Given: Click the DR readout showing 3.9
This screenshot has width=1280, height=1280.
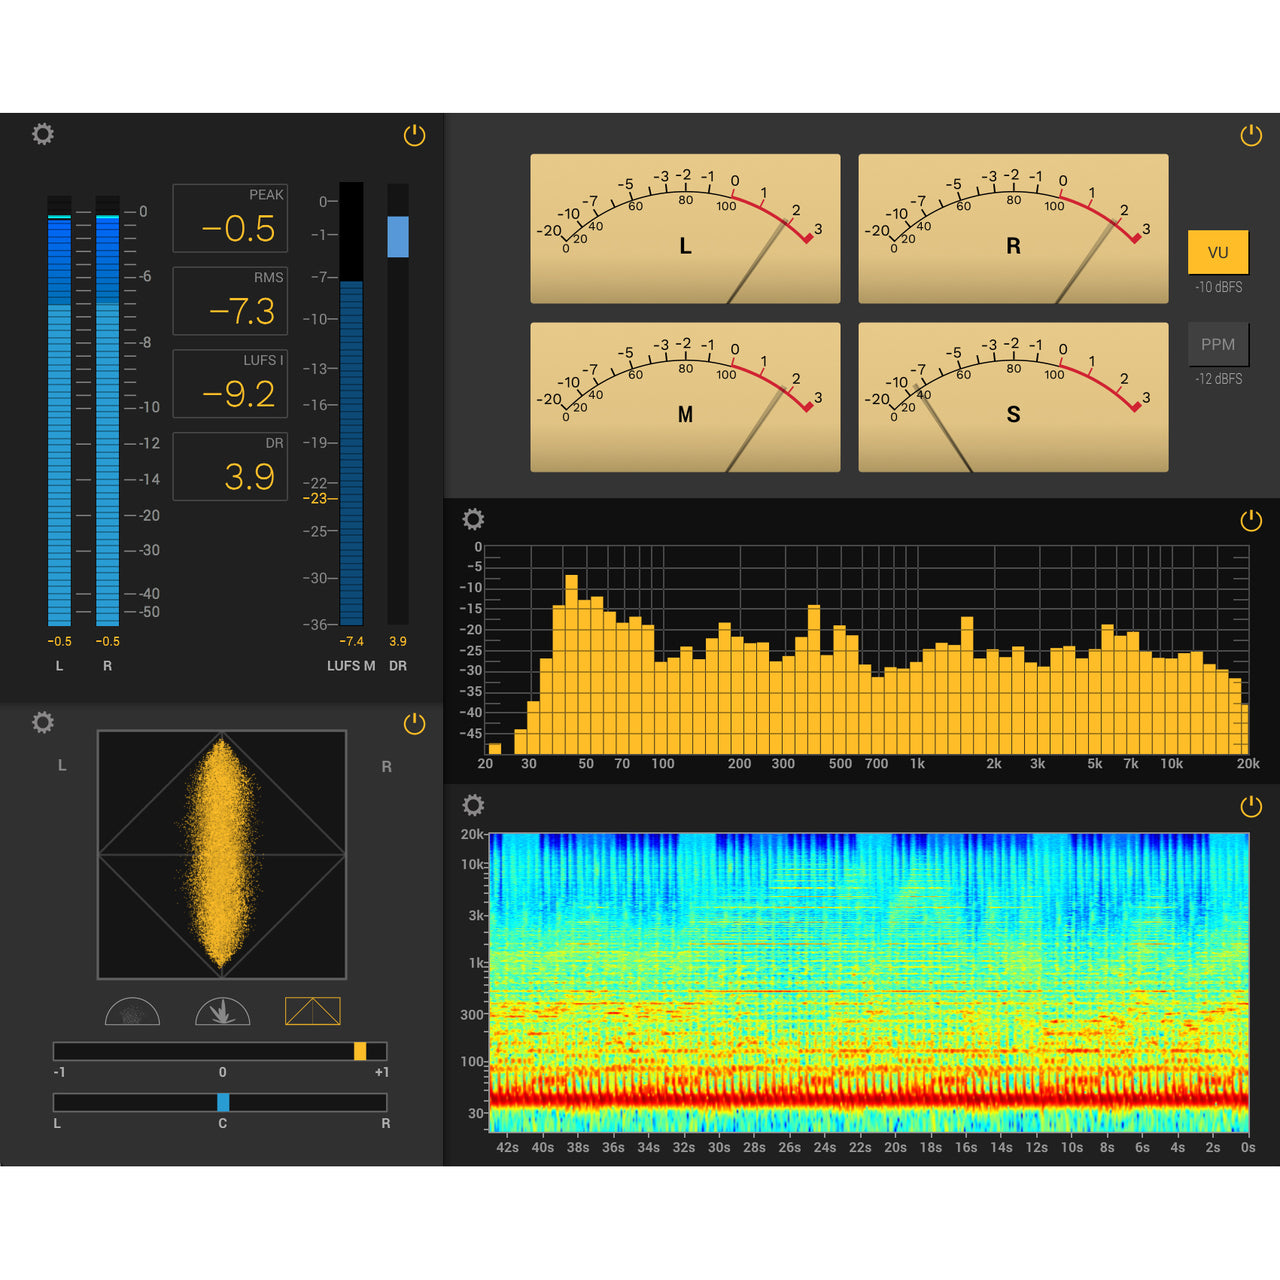Looking at the screenshot, I should (230, 466).
